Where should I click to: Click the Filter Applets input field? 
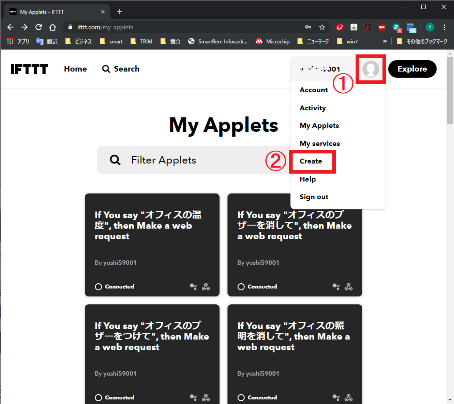tap(194, 160)
